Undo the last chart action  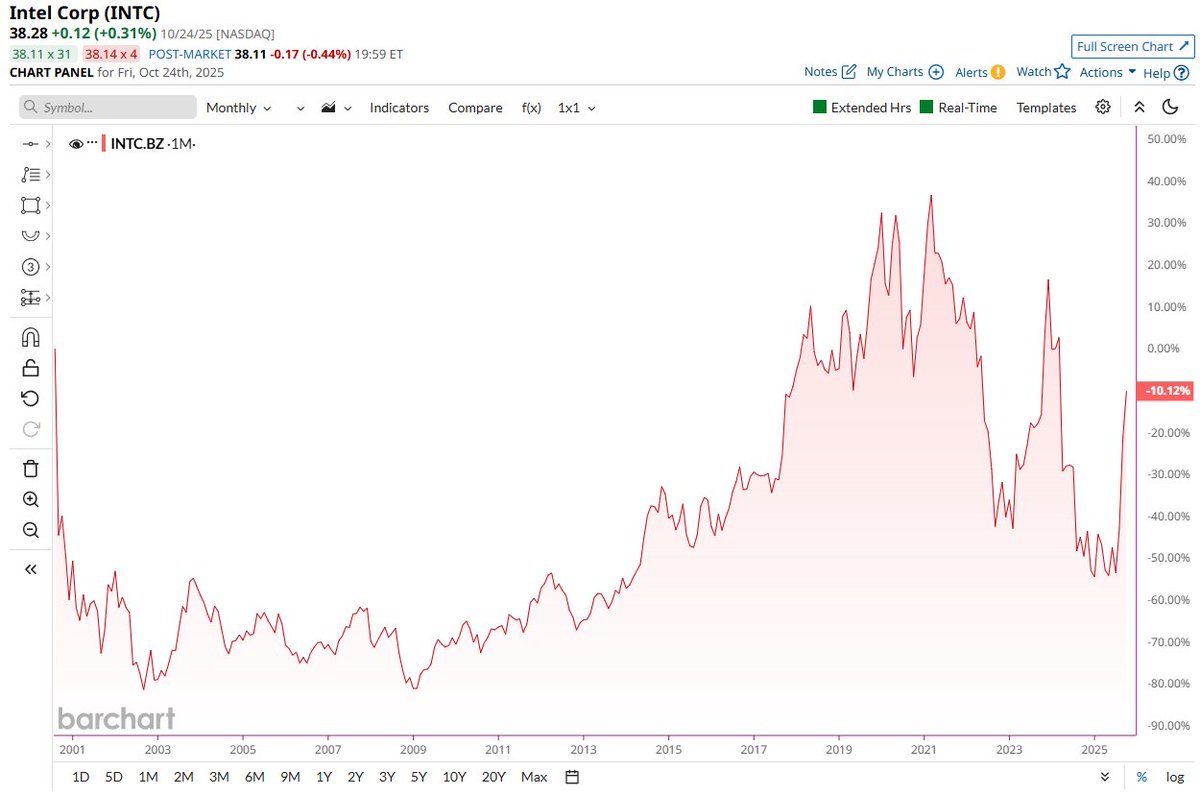(30, 399)
